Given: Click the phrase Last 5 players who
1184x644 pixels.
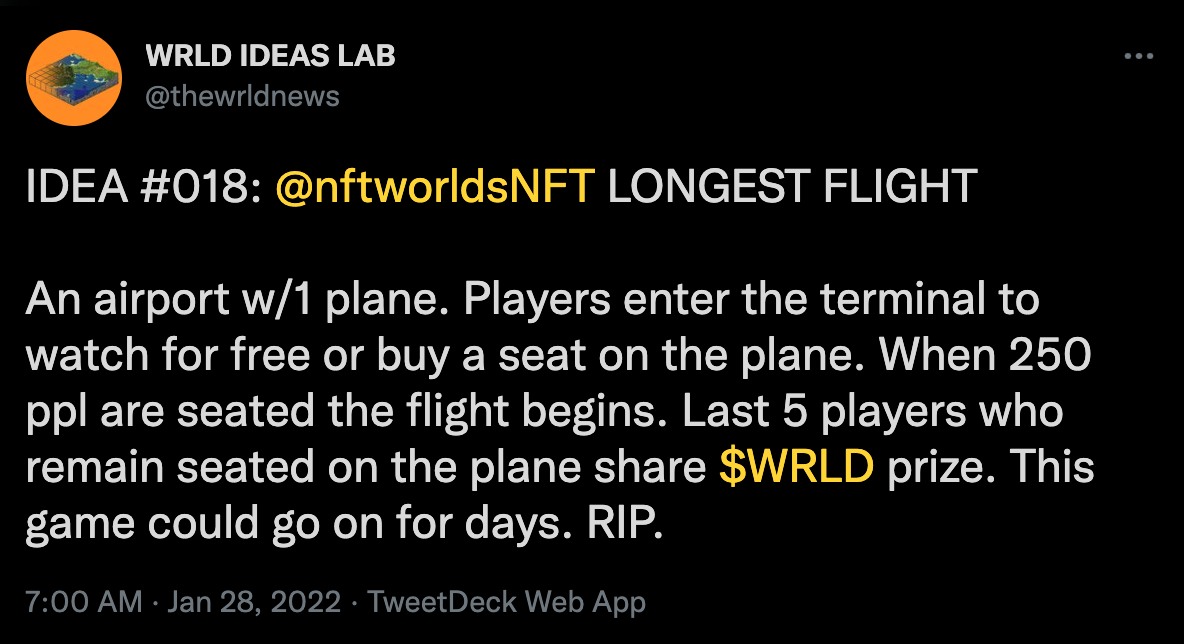Looking at the screenshot, I should tap(872, 412).
